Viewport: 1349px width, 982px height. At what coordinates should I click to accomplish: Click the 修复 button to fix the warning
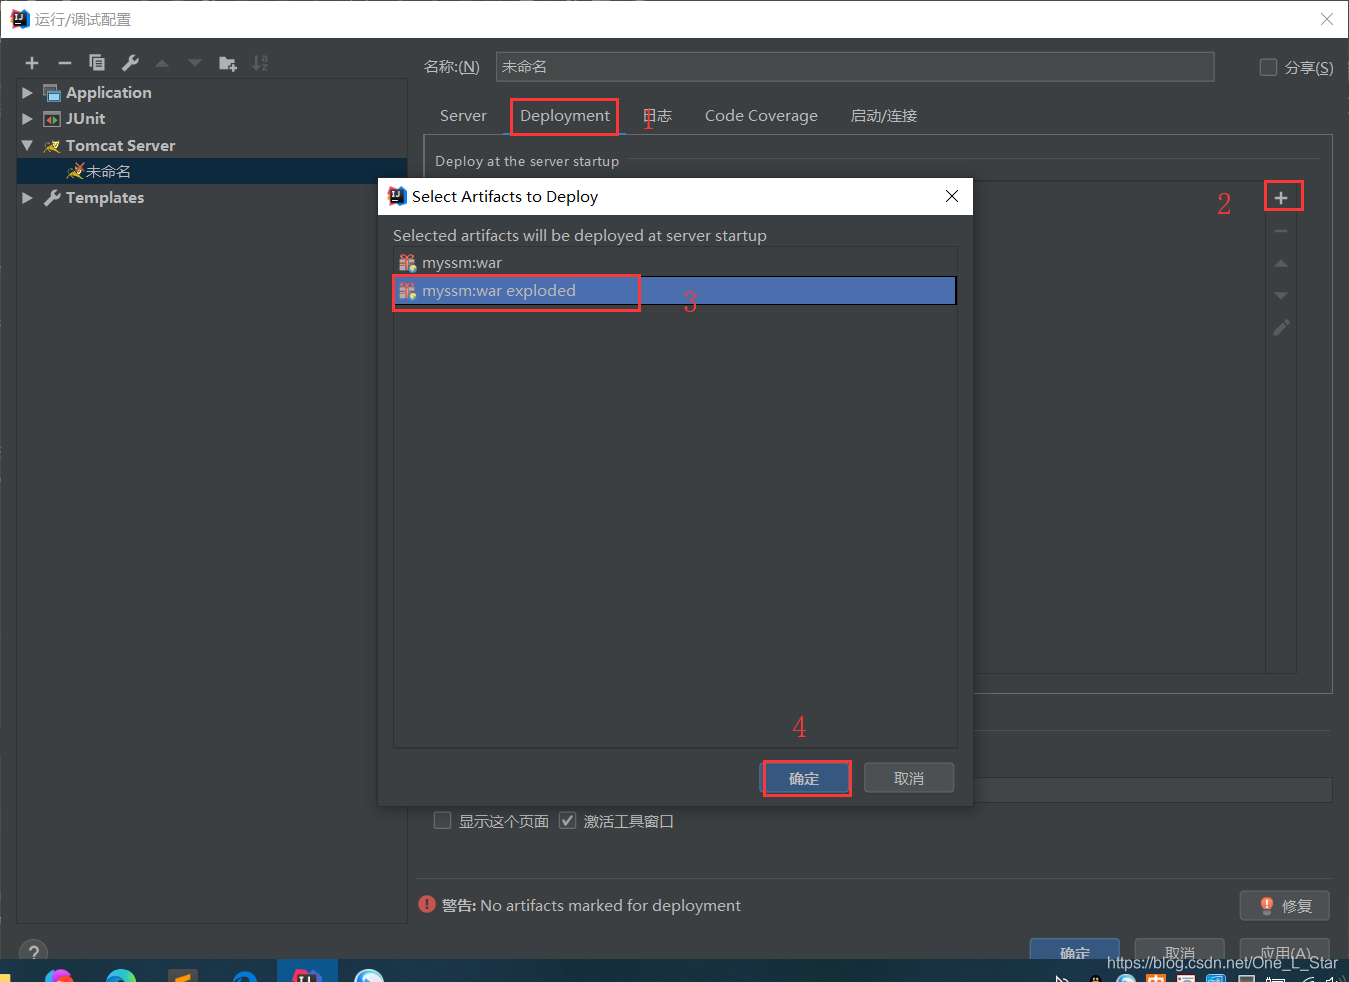1284,905
